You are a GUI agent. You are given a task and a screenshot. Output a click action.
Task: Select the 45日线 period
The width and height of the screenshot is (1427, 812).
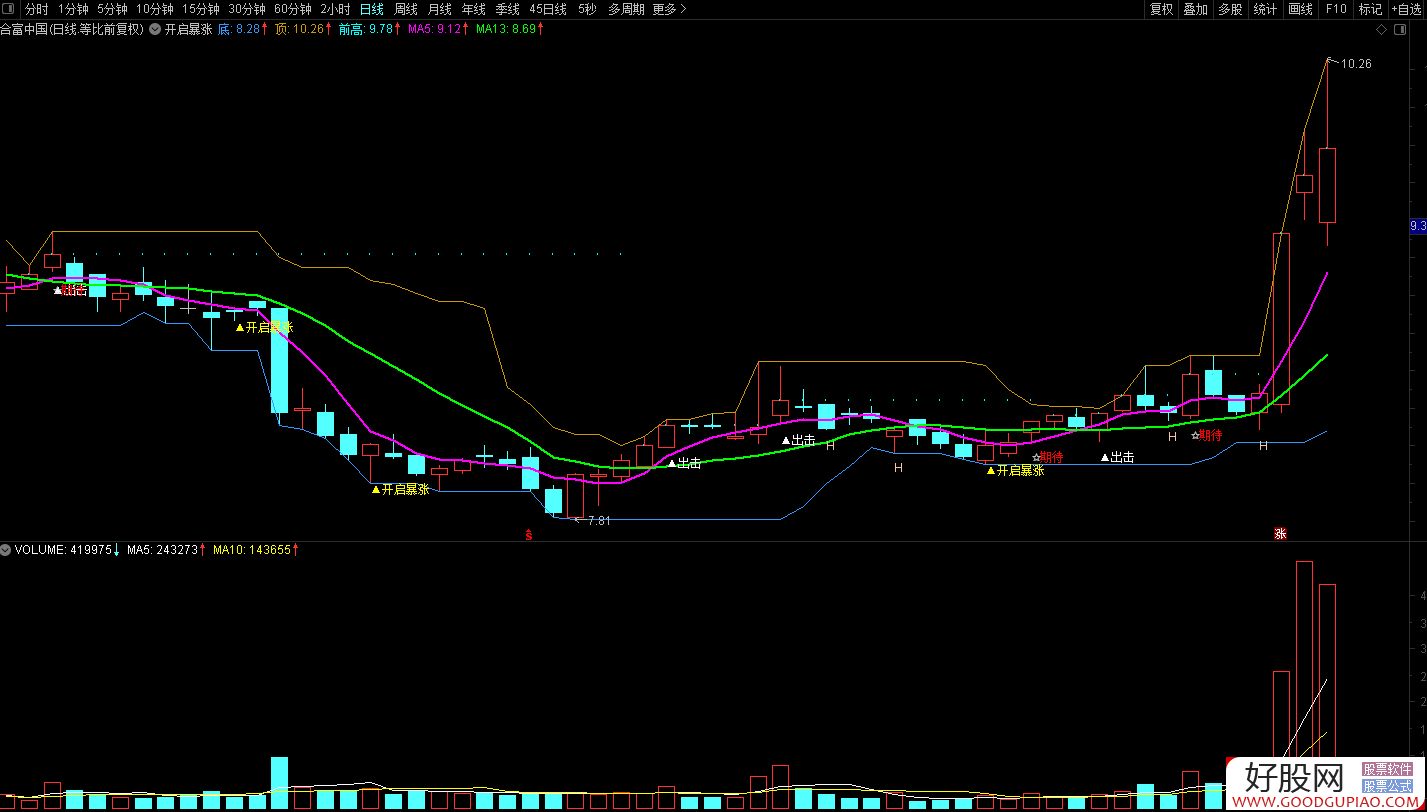point(548,9)
